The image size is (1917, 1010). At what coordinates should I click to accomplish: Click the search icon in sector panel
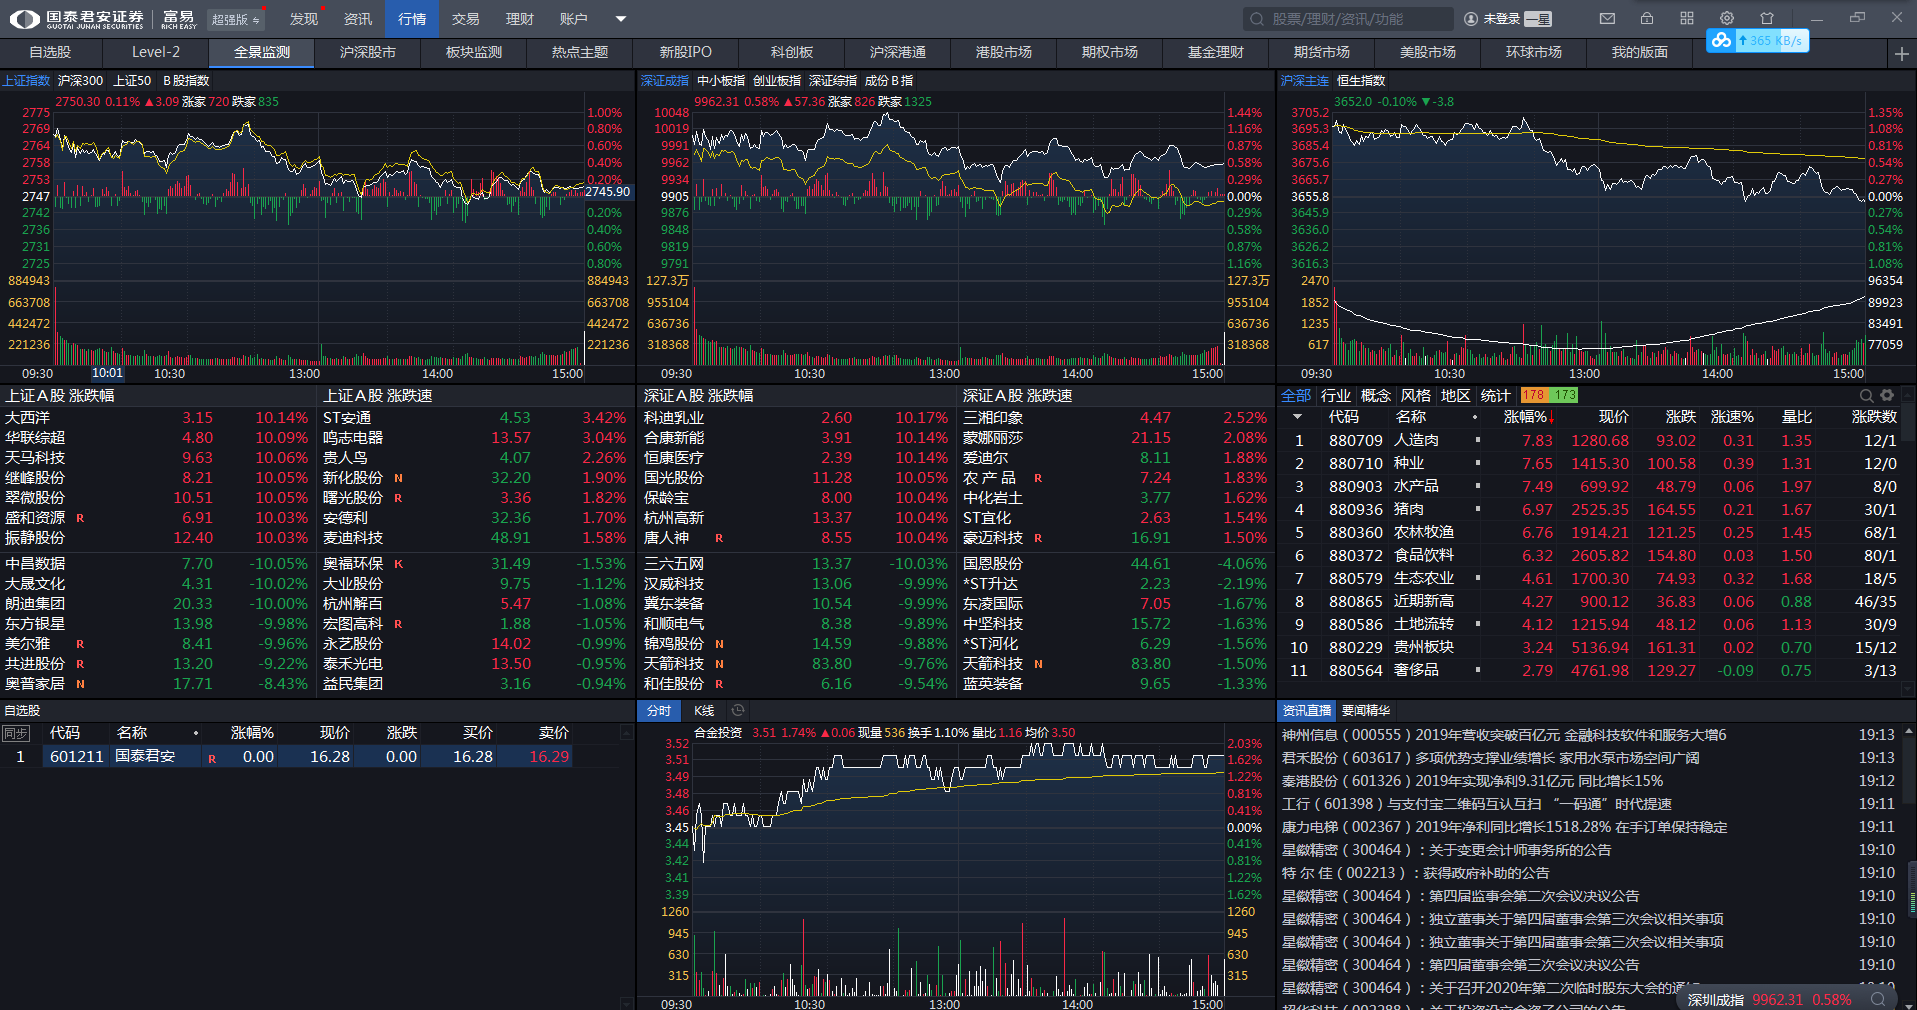[x=1866, y=396]
